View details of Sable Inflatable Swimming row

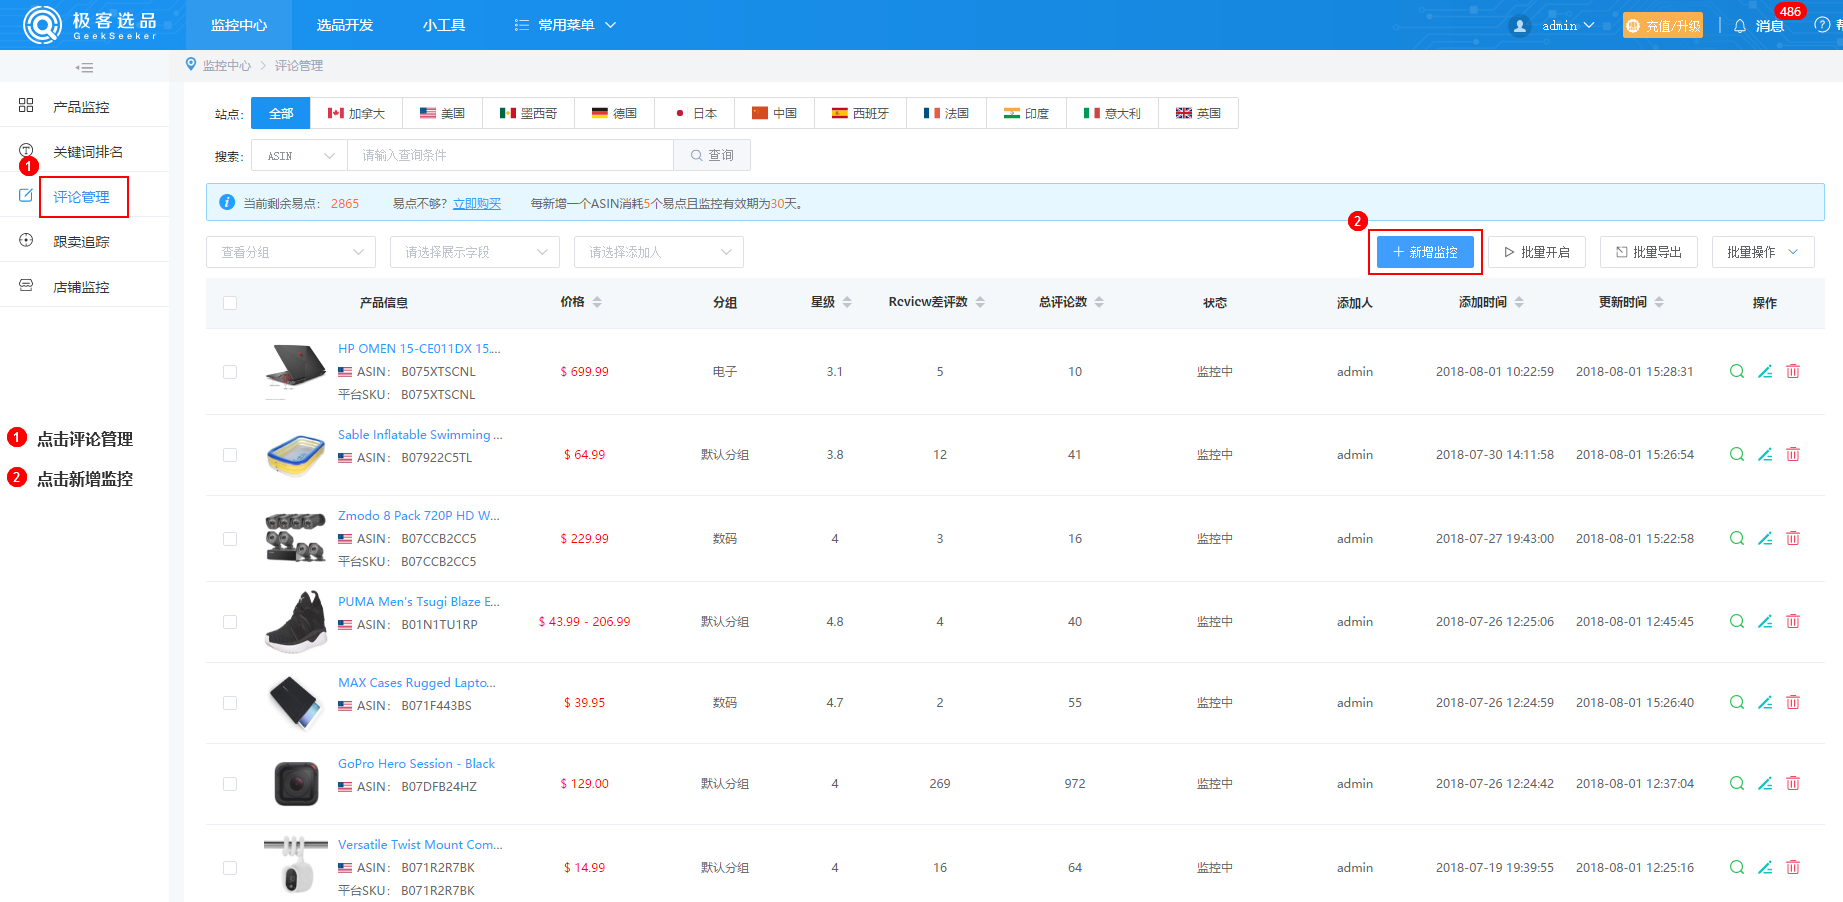click(x=1737, y=454)
